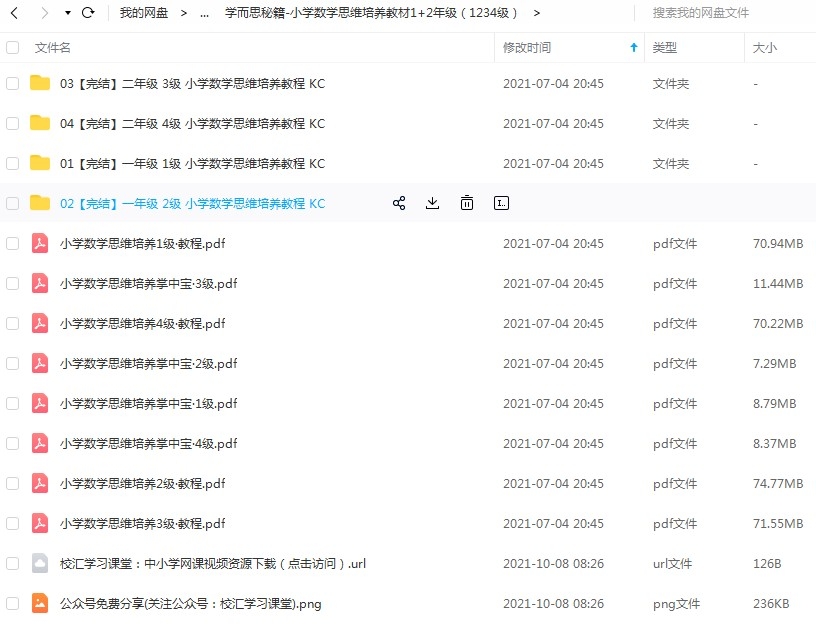The height and width of the screenshot is (627, 816).
Task: Check the box for 03 二年级 3级 folder
Action: pos(12,83)
